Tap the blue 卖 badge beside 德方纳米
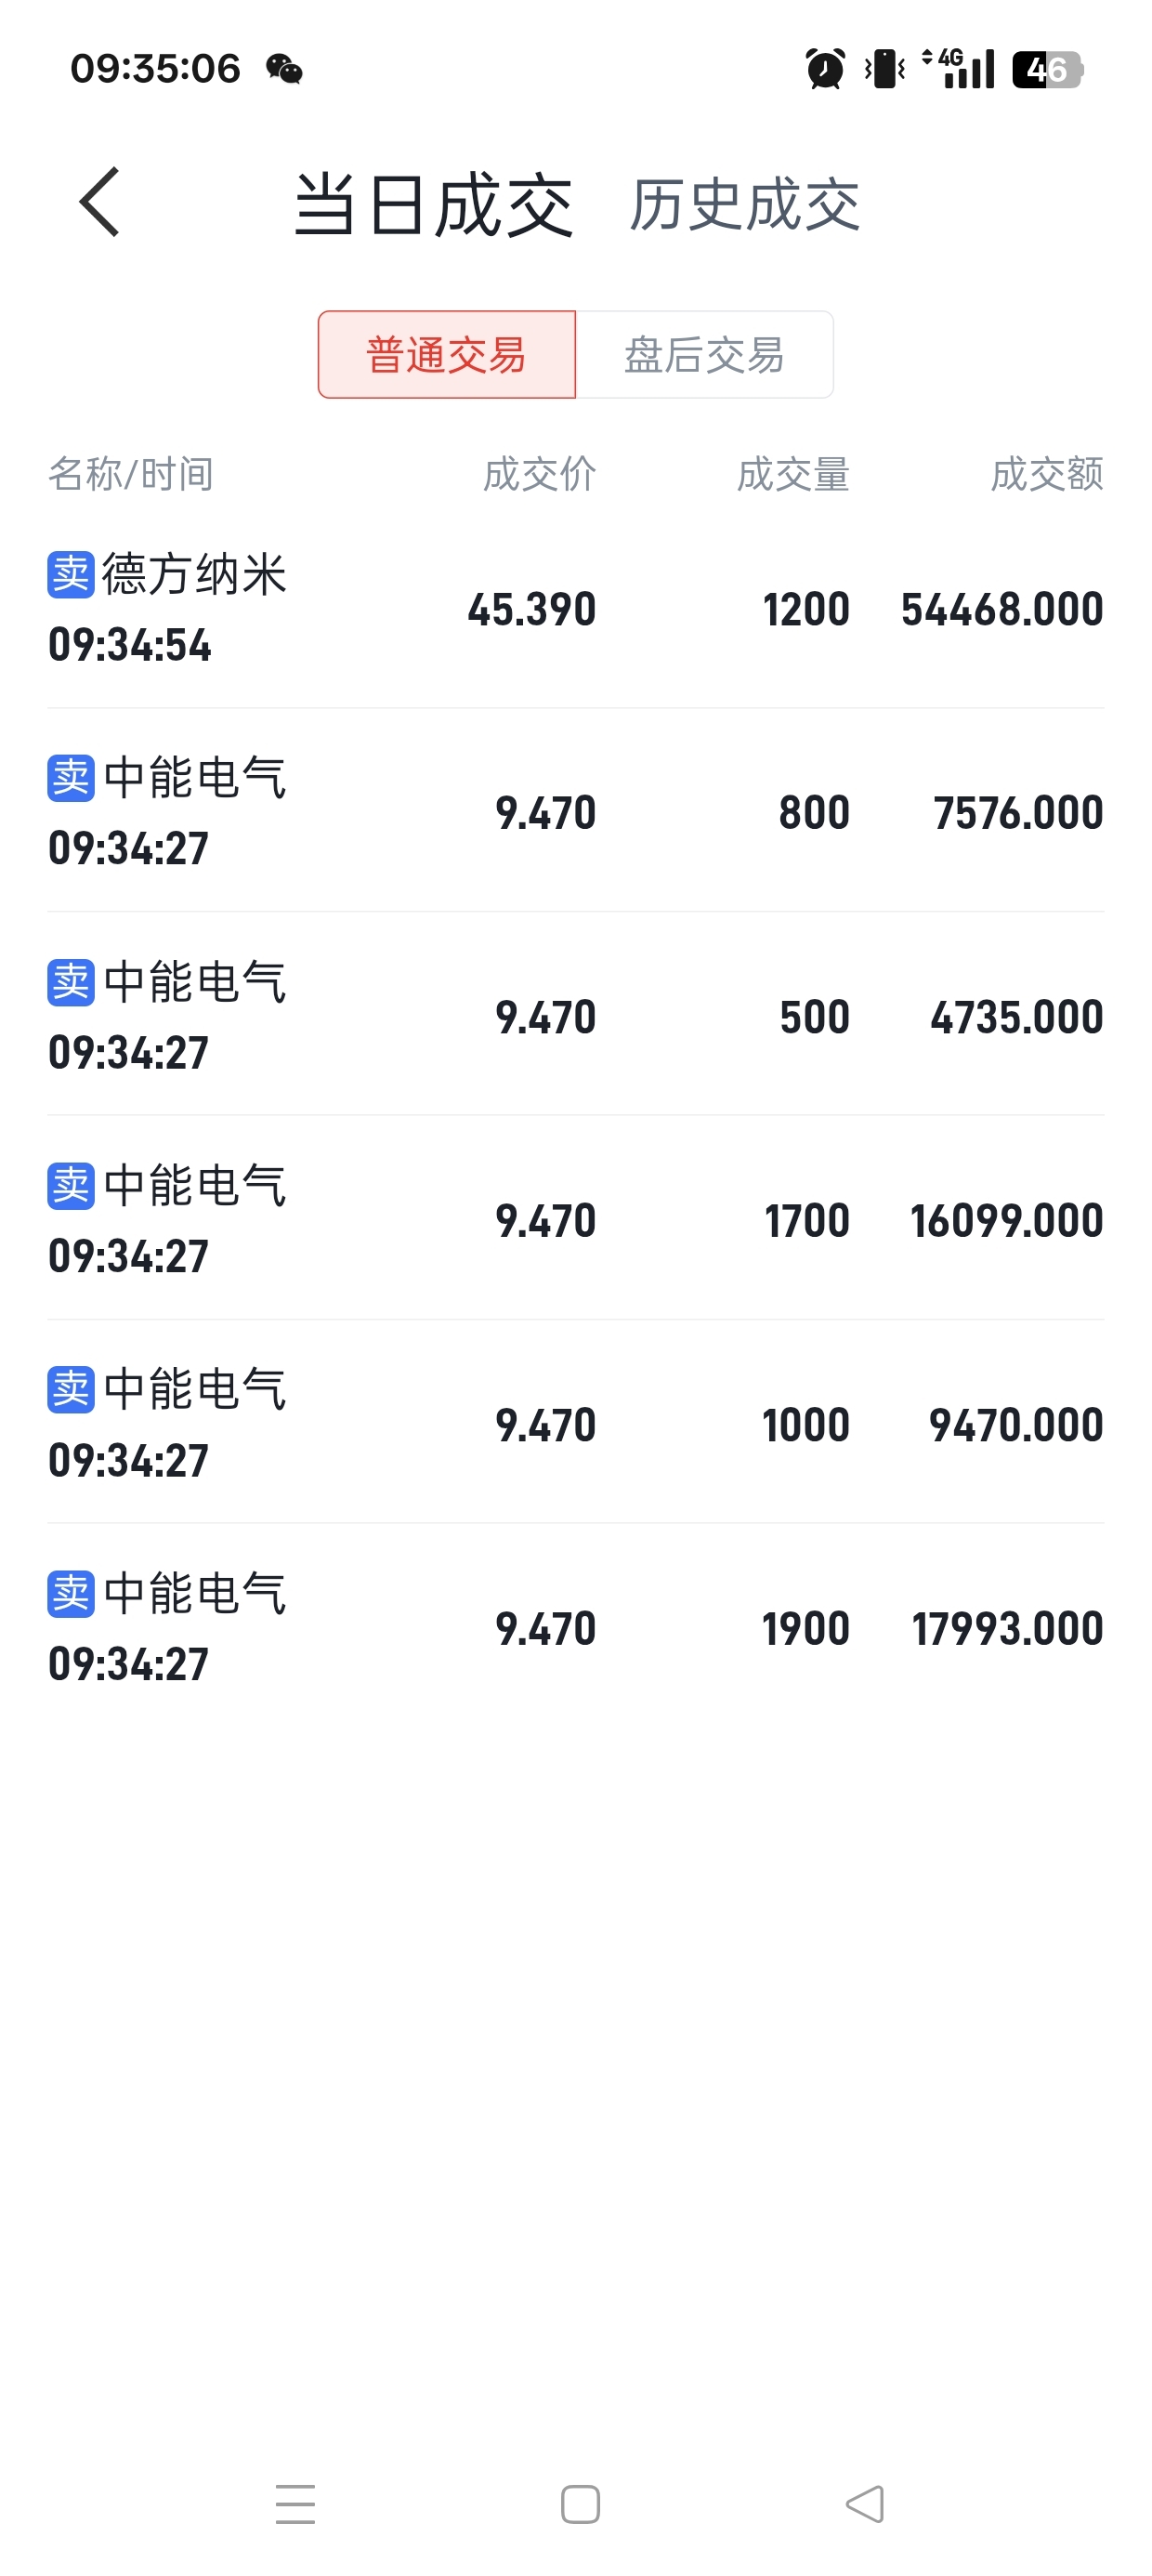1152x2576 pixels. tap(71, 575)
